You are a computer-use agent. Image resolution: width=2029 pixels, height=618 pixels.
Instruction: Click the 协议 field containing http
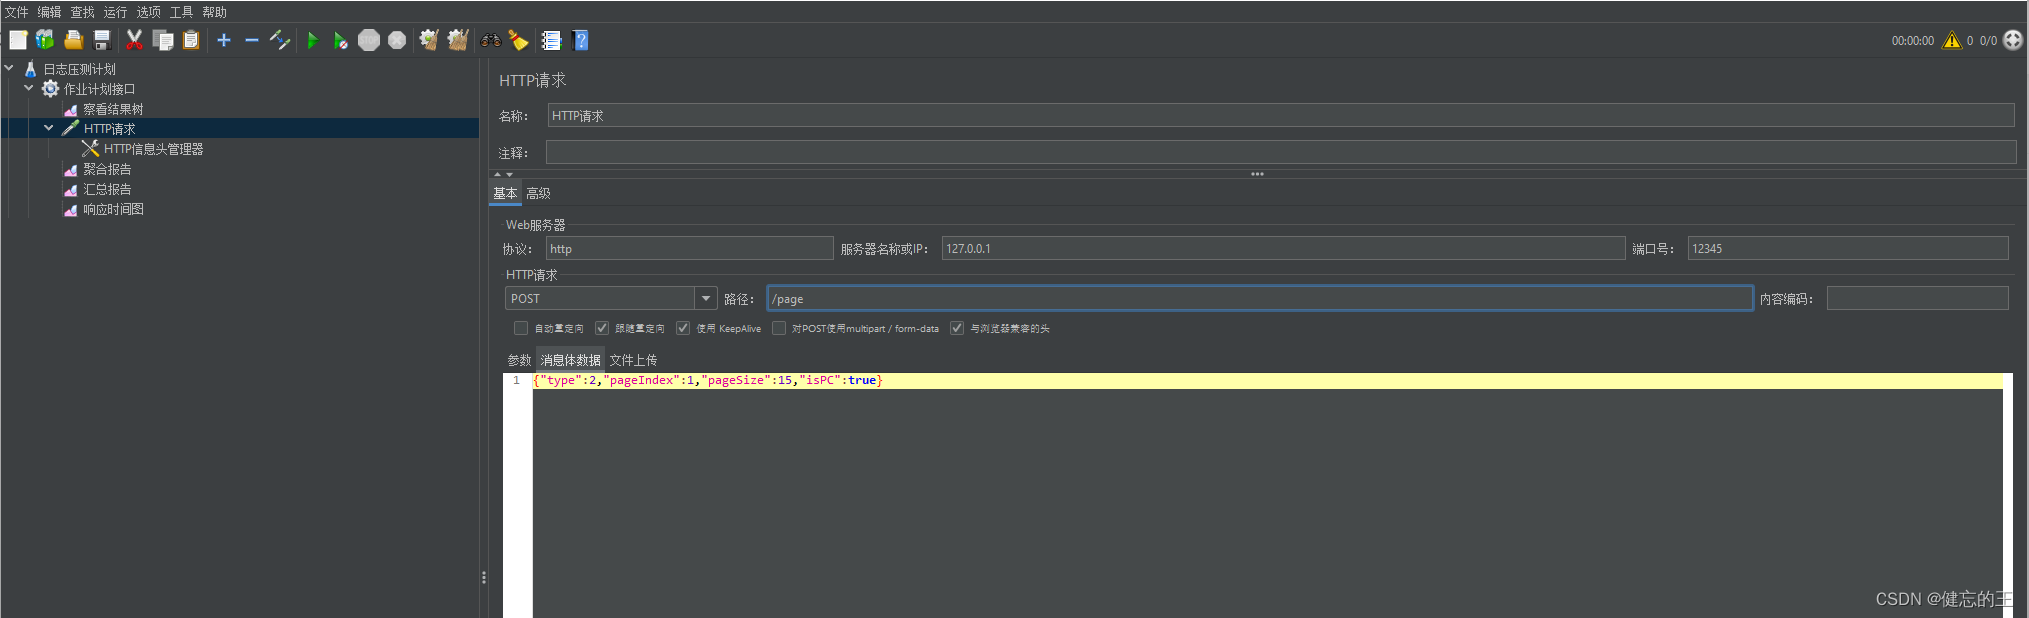point(689,248)
